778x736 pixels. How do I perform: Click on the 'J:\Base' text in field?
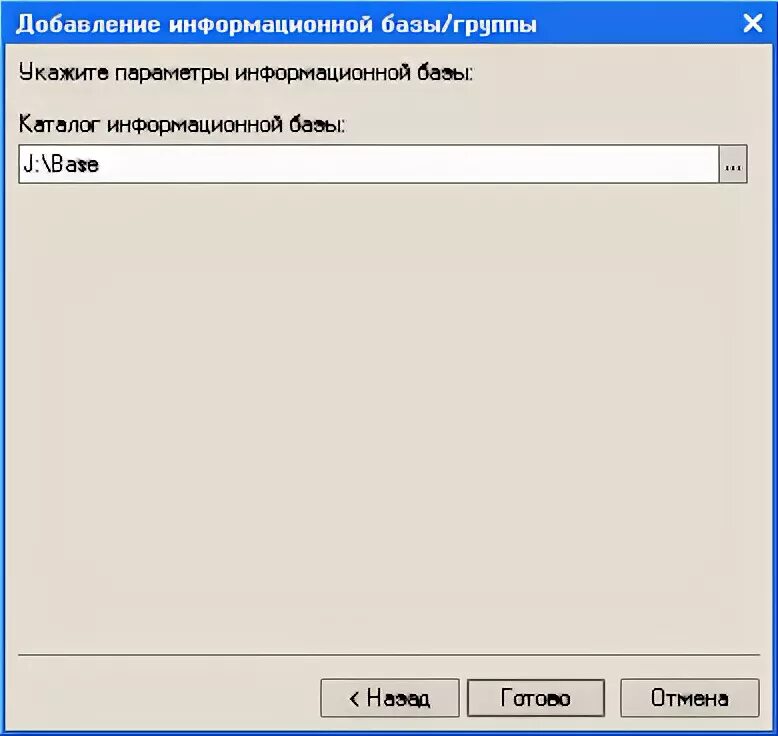[x=61, y=164]
